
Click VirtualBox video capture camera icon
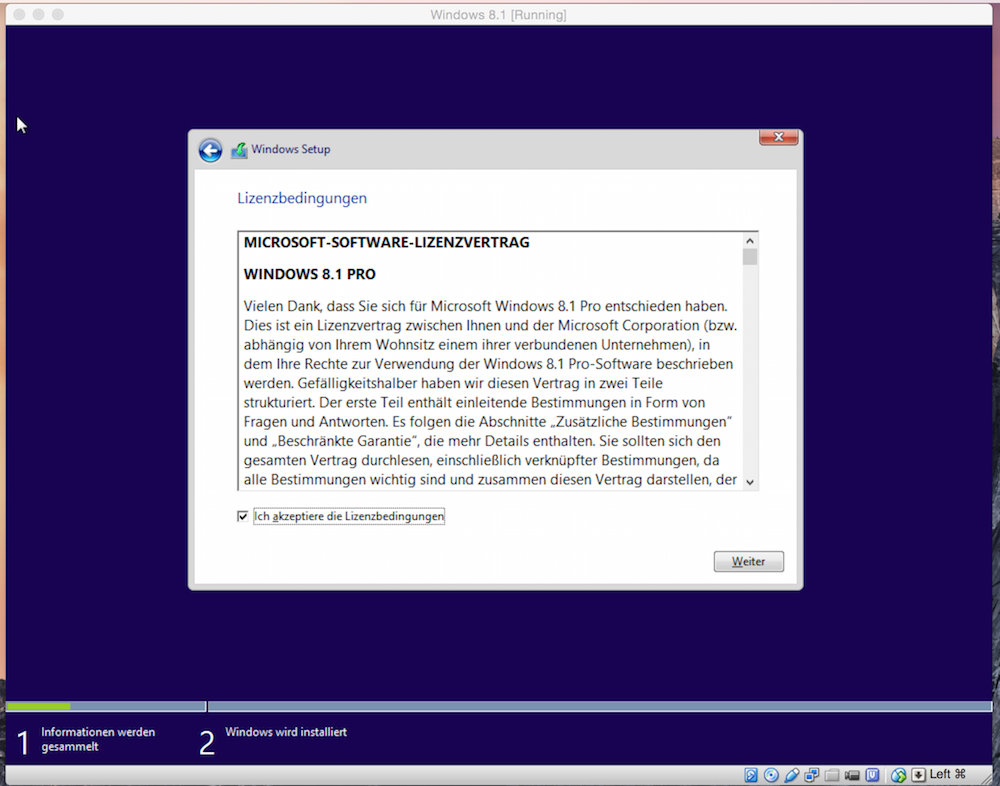point(852,776)
